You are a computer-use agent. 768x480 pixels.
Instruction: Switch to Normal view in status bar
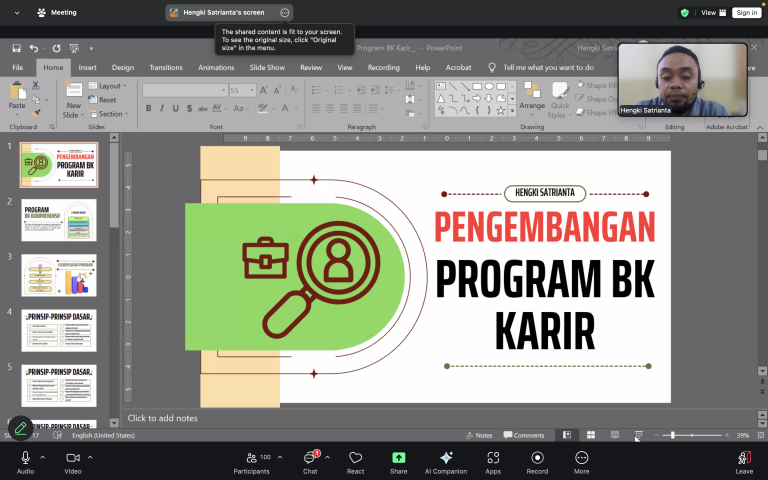(567, 435)
